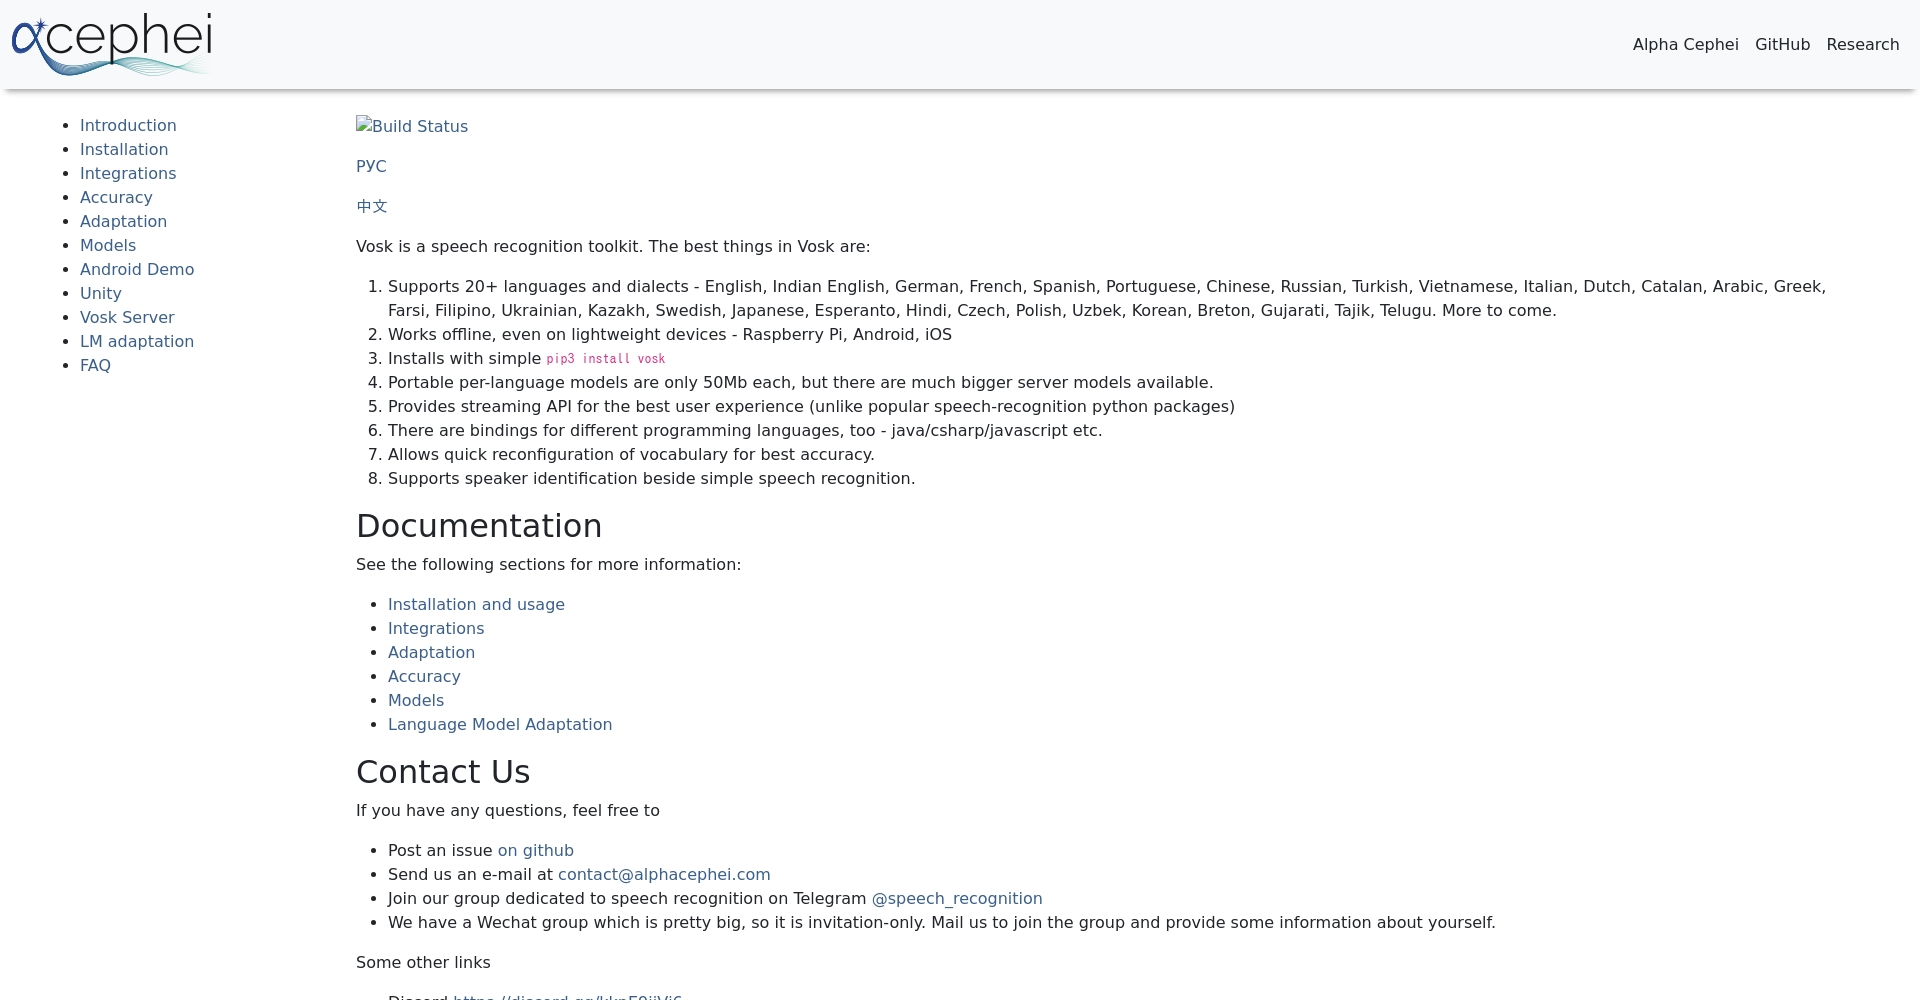Open the Research nav link

1862,44
